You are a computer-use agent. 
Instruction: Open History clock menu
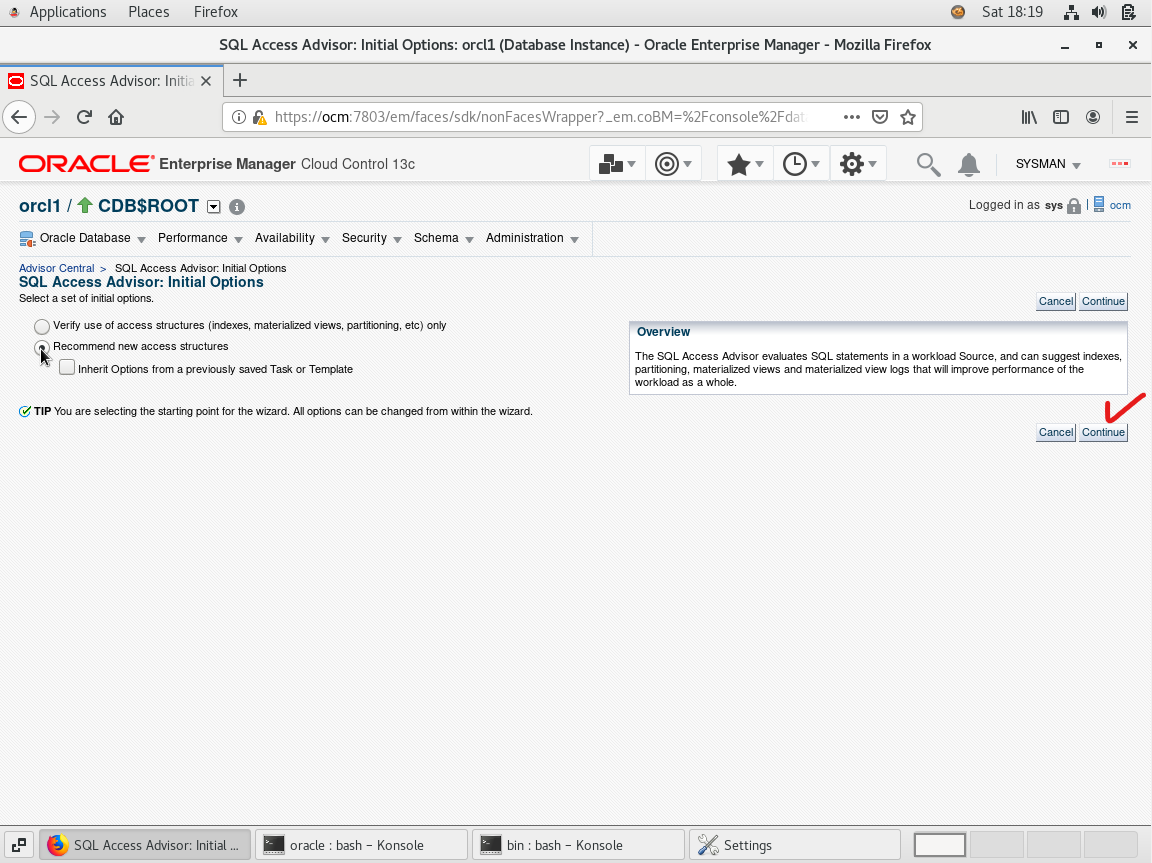click(801, 164)
